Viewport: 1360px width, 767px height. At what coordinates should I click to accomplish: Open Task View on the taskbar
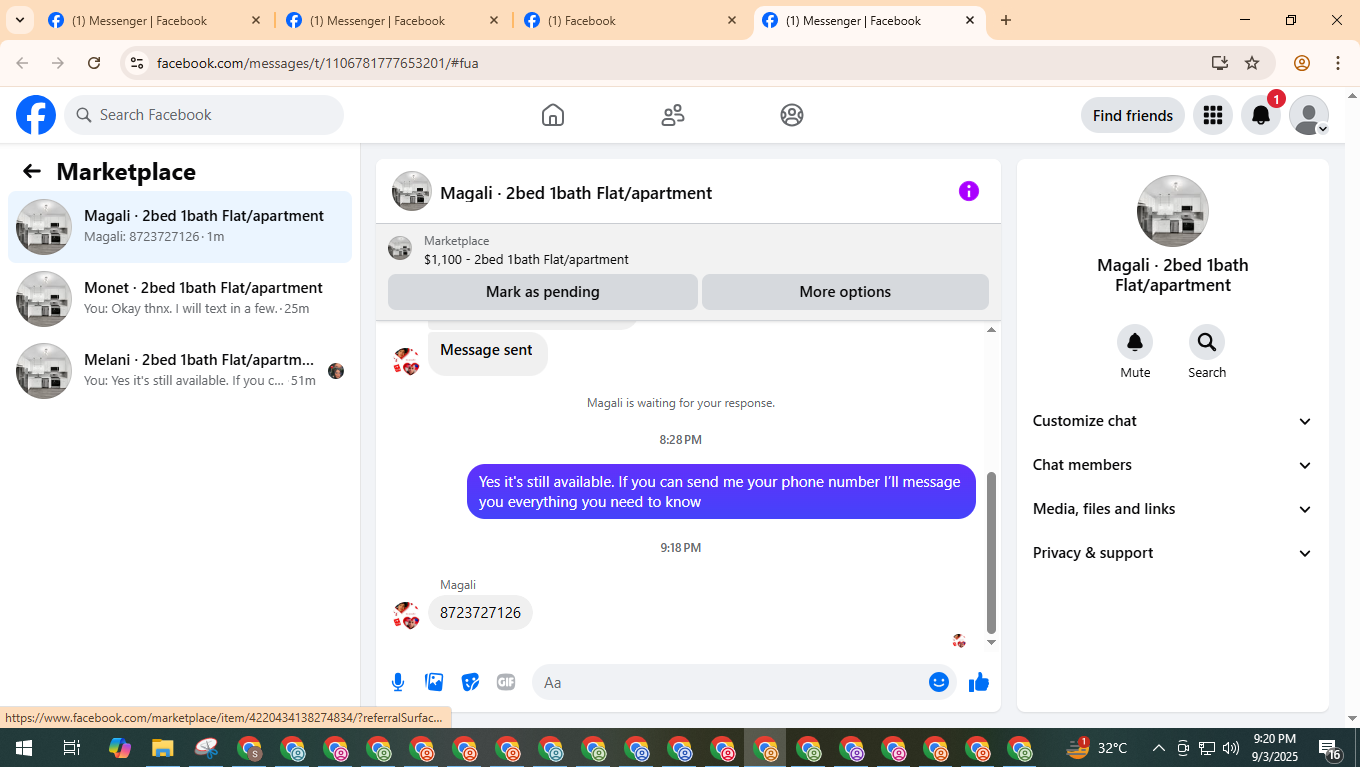(72, 748)
